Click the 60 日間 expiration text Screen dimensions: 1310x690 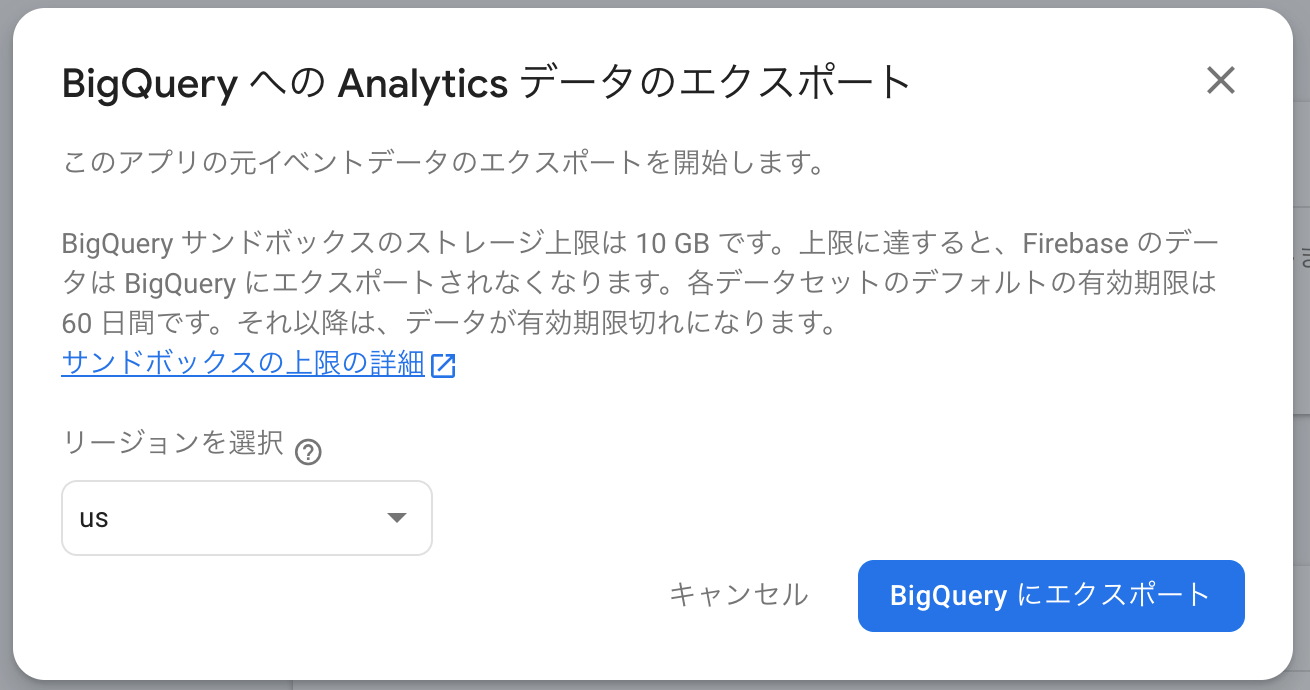105,323
